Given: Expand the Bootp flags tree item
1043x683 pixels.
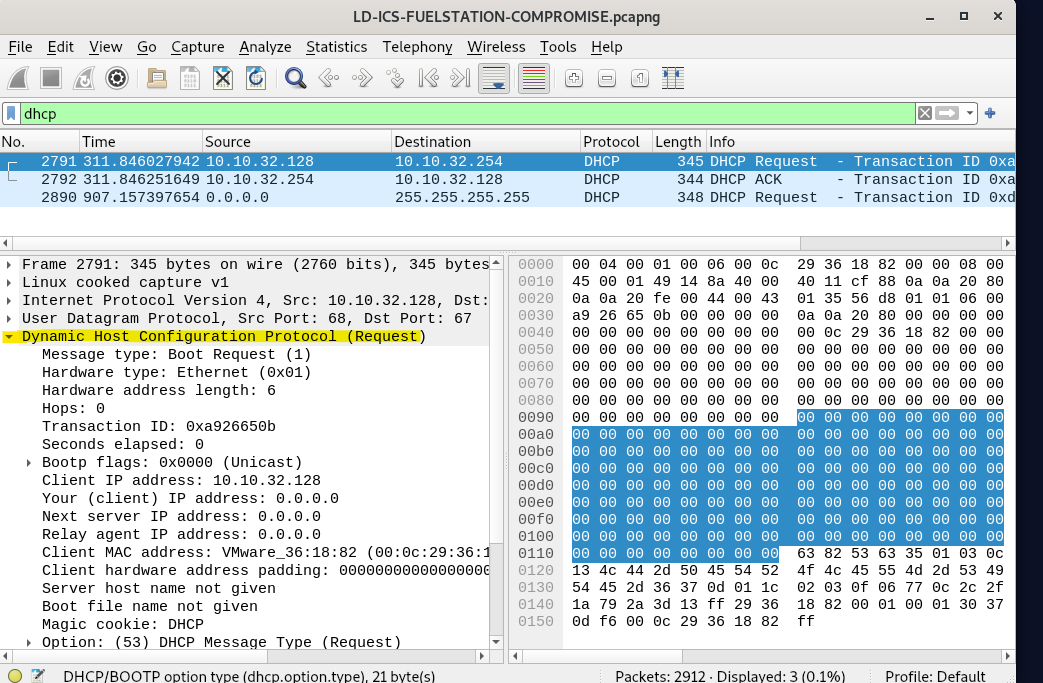Looking at the screenshot, I should tap(29, 463).
